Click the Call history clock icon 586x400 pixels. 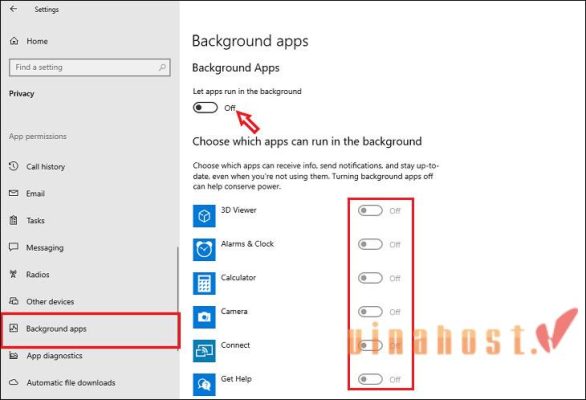13,166
